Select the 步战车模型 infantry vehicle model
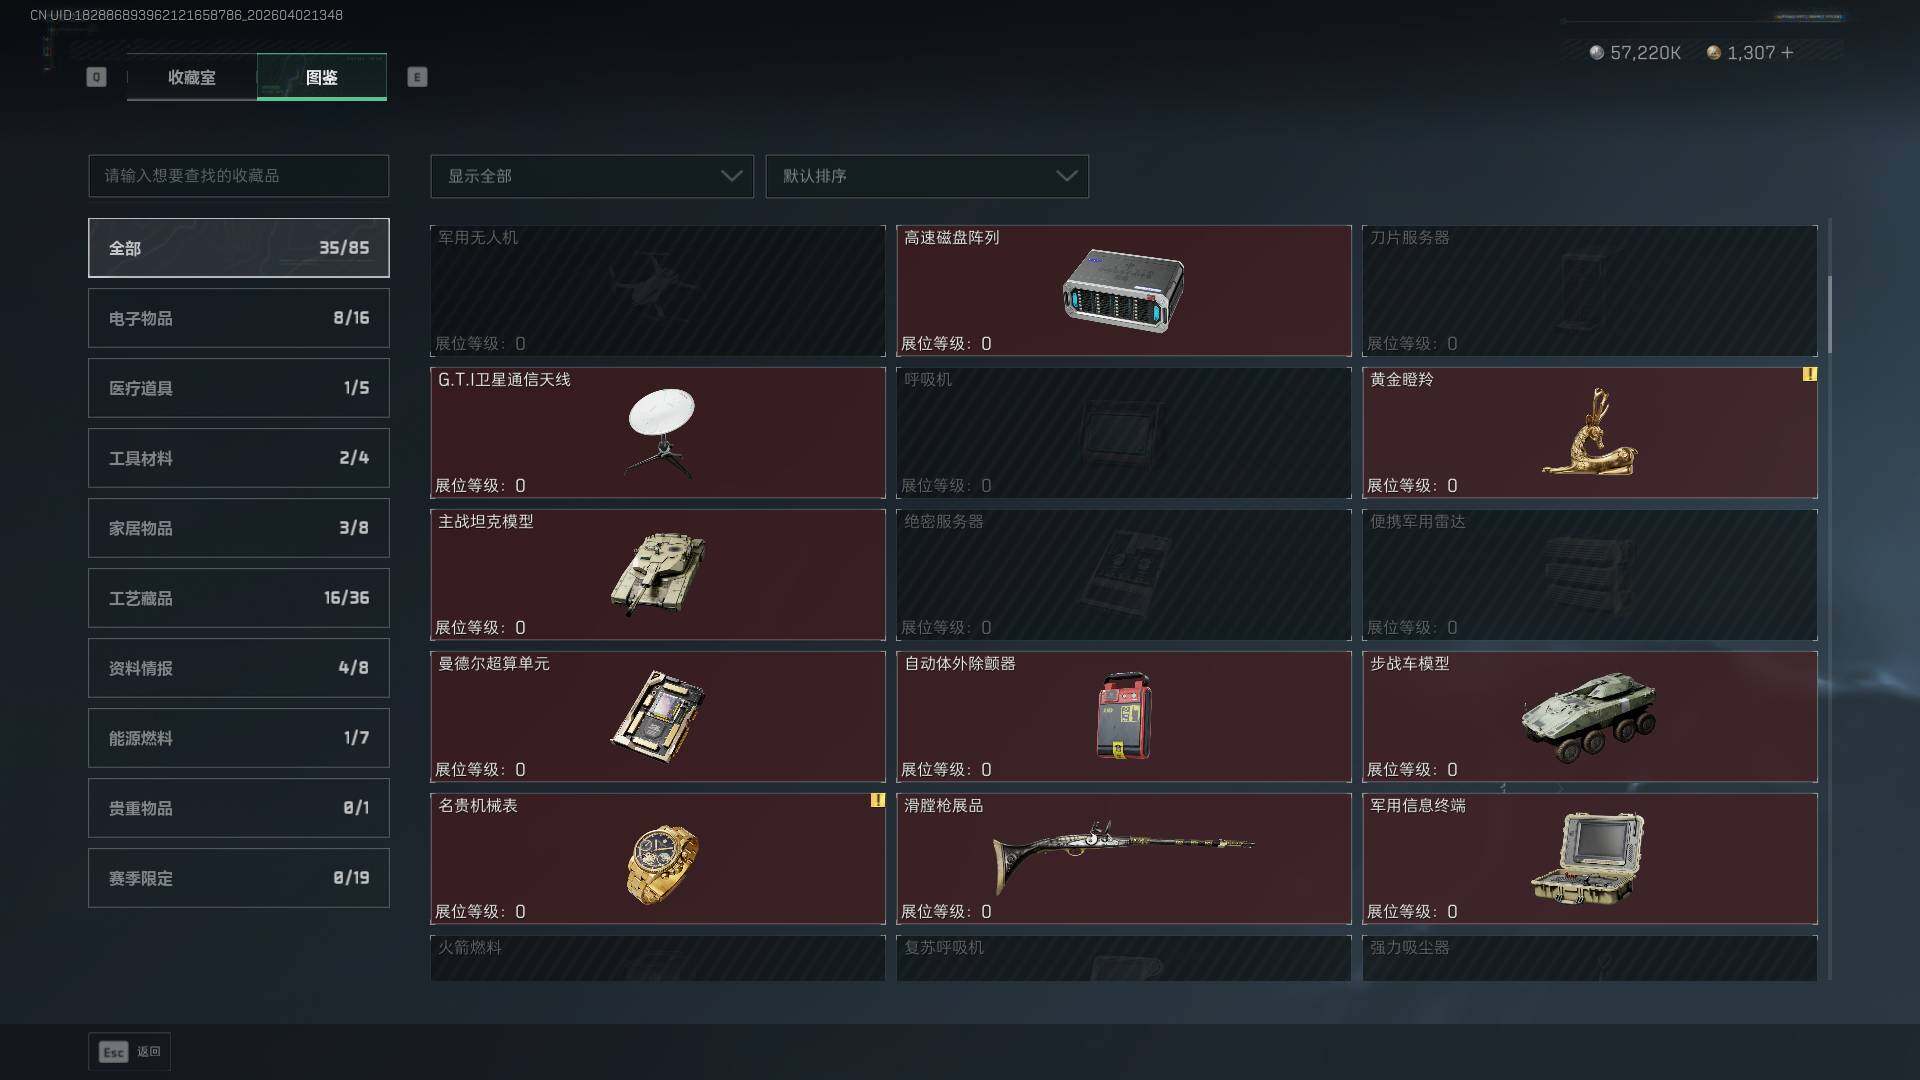 1589,717
